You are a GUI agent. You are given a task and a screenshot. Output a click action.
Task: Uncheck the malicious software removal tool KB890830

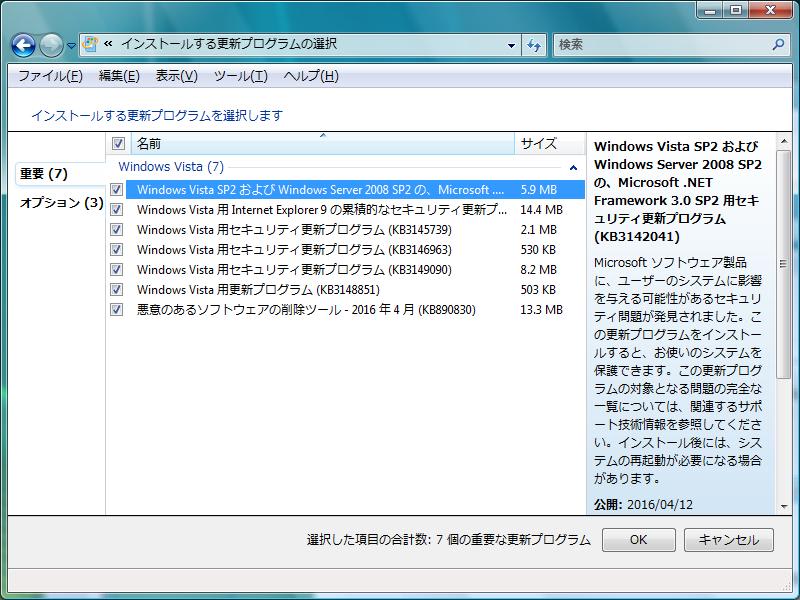[x=117, y=310]
